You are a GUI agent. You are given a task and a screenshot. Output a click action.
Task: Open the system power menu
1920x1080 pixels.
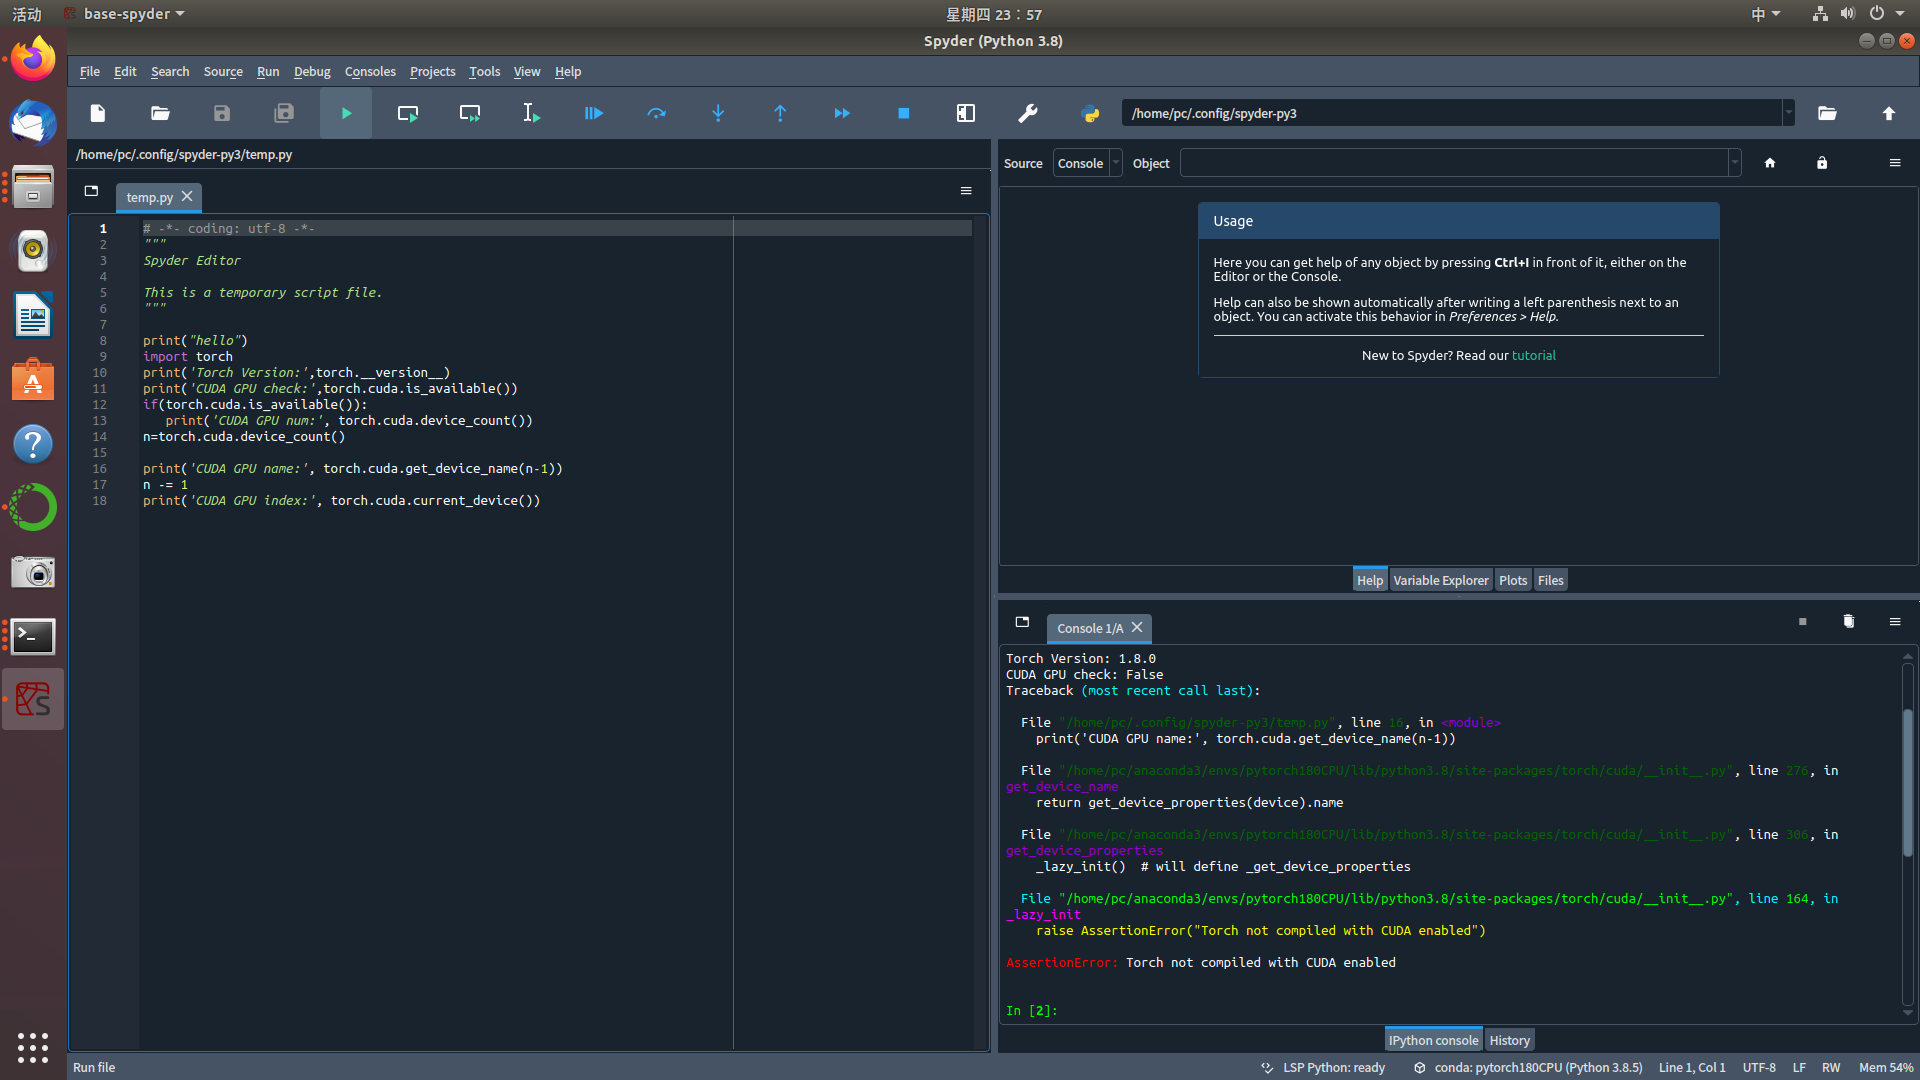1887,14
